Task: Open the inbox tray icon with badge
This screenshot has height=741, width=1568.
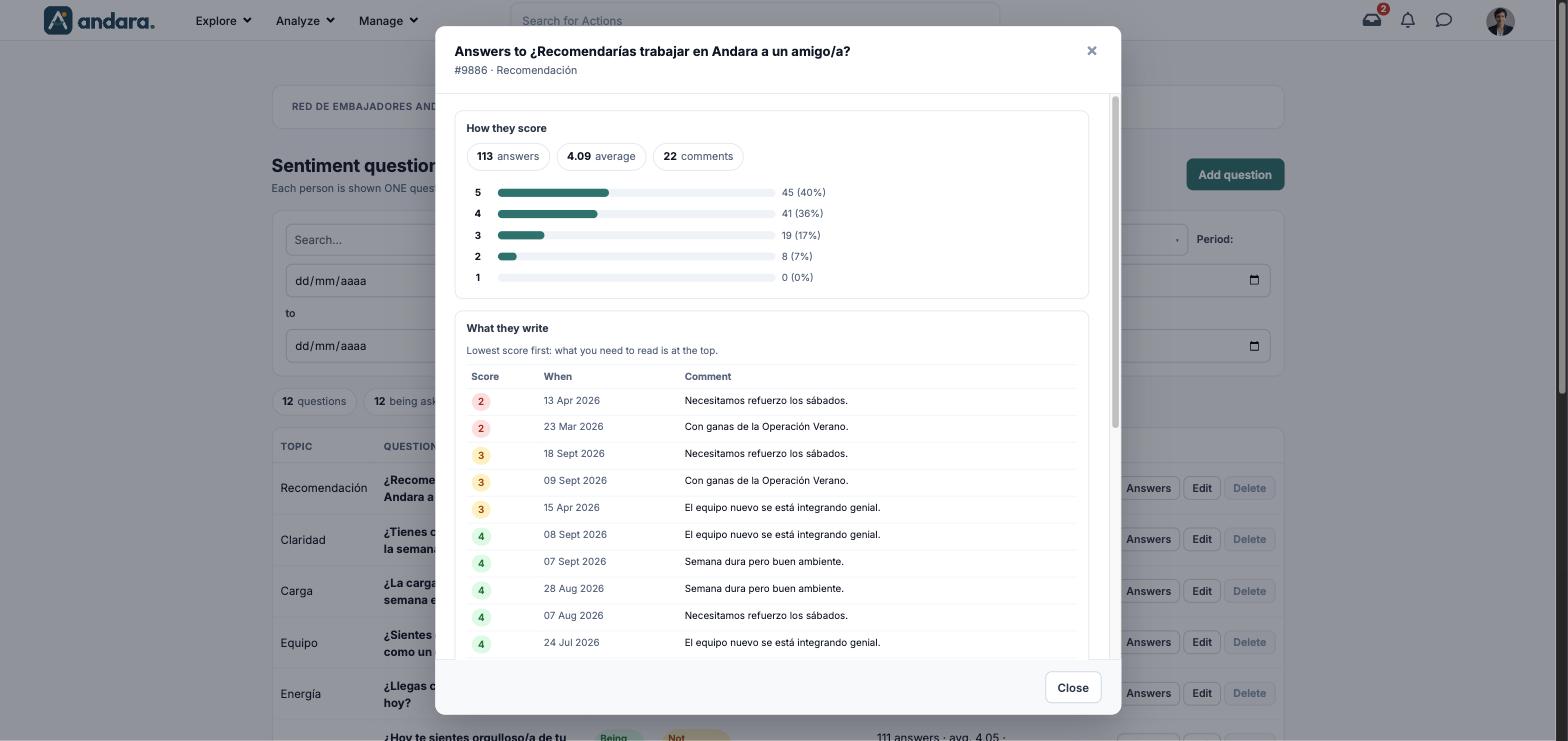Action: point(1372,20)
